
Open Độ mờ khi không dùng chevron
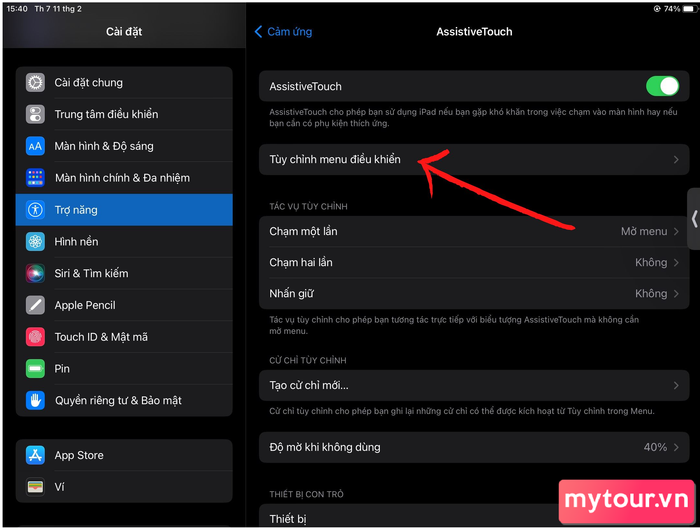pos(676,447)
